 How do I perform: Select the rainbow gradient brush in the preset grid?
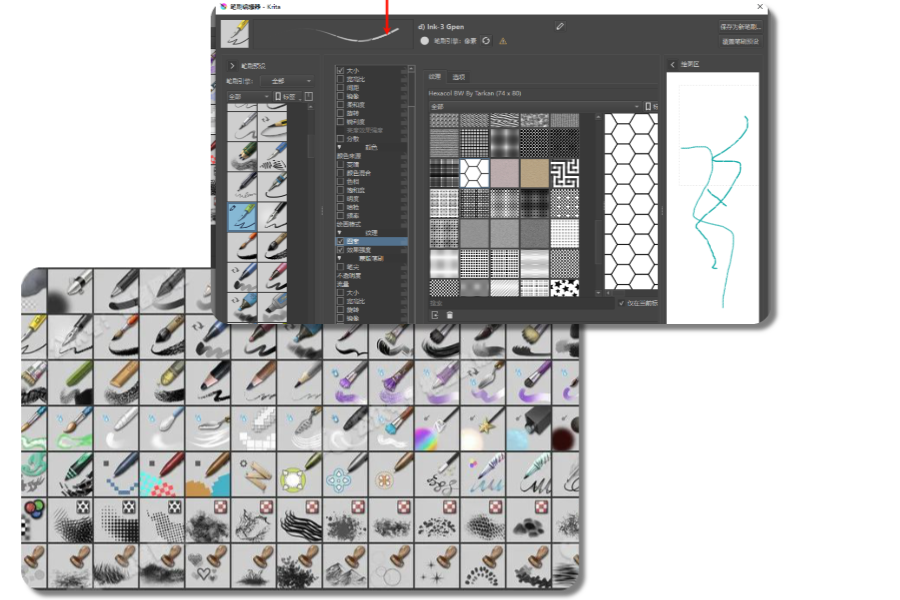437,428
